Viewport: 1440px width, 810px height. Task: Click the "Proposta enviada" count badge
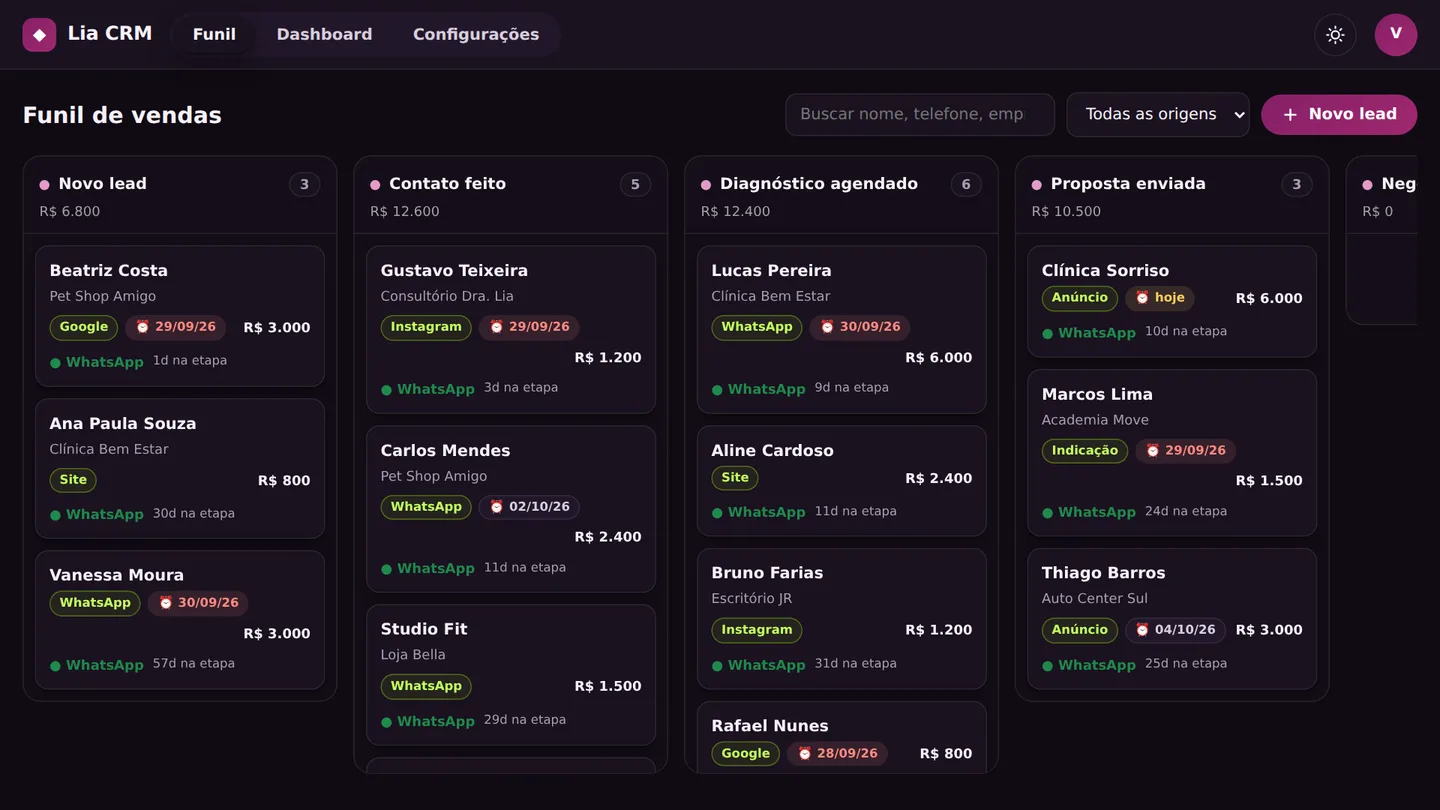tap(1297, 184)
